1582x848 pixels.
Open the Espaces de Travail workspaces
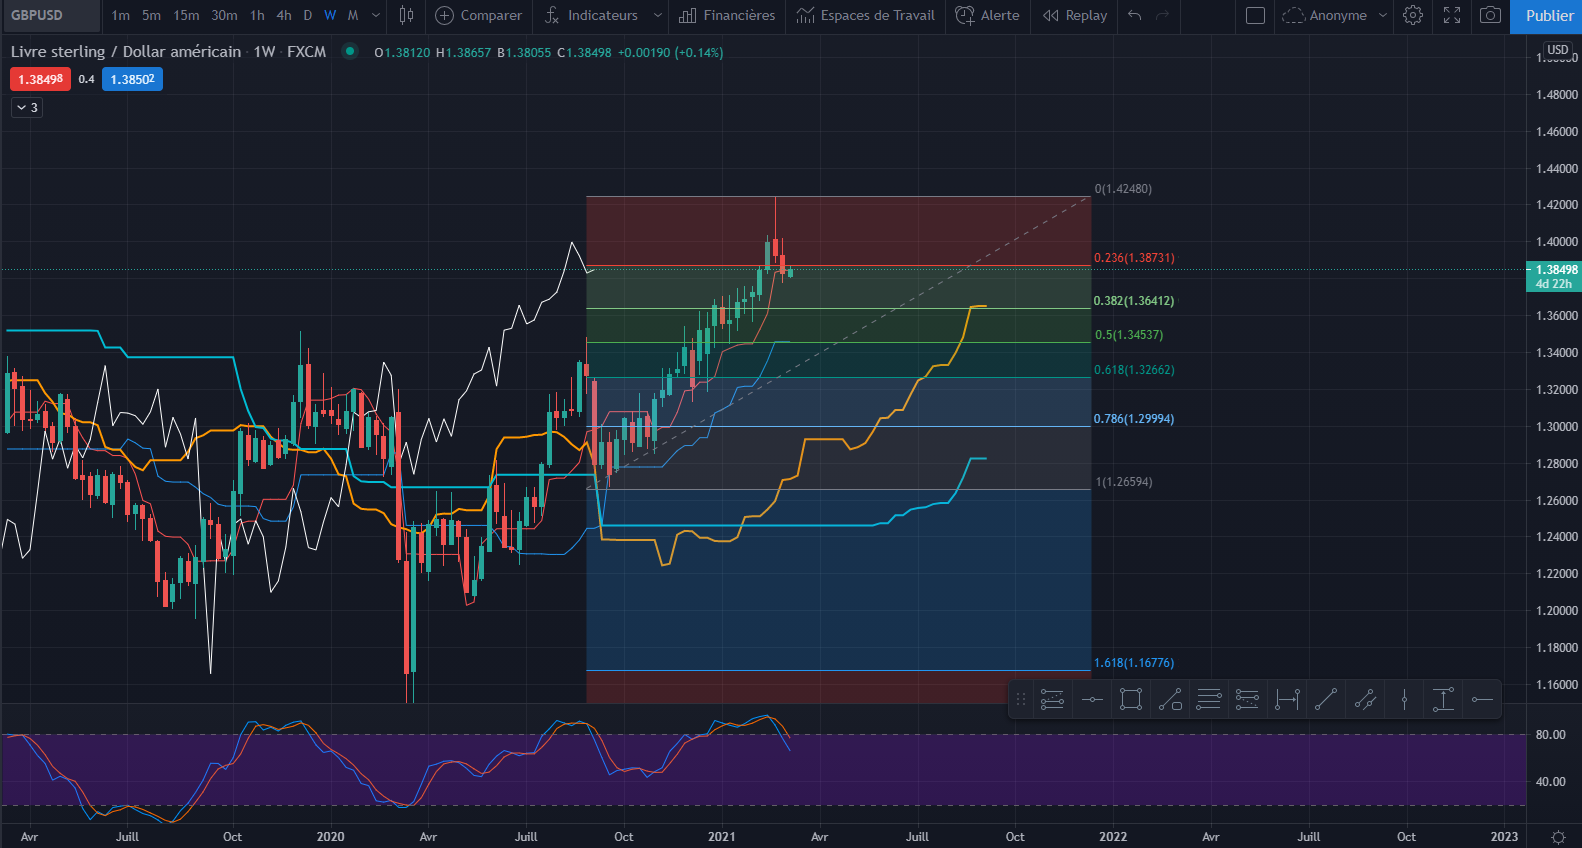click(865, 15)
